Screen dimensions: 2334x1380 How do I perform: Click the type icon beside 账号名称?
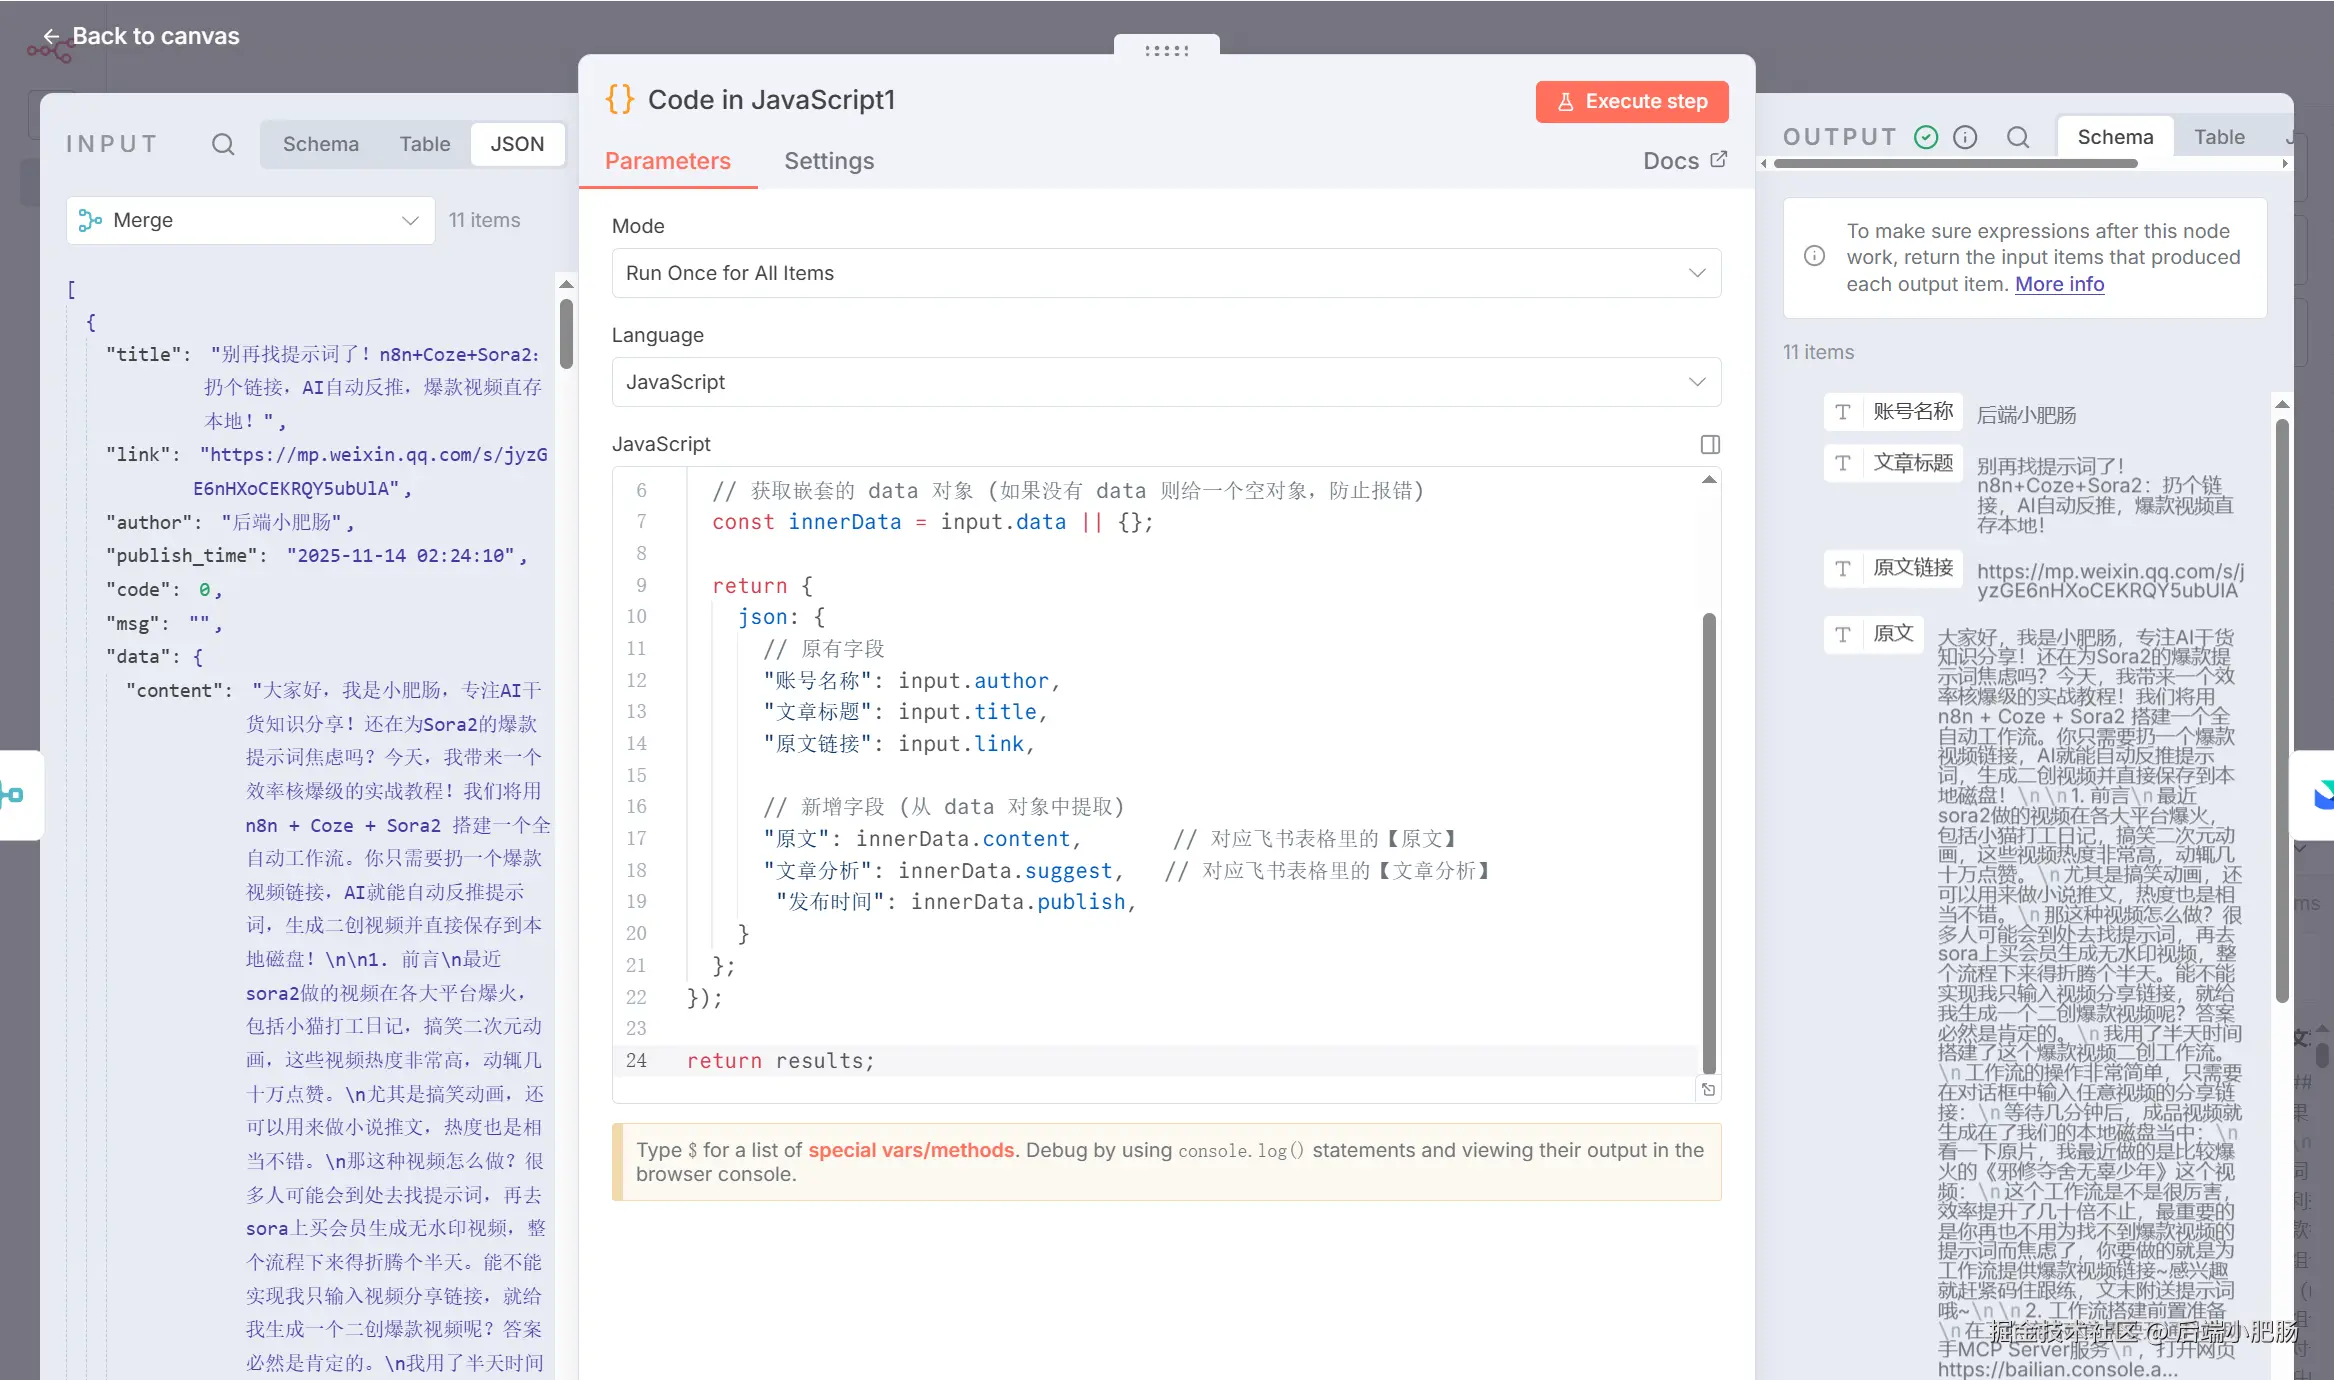click(x=1843, y=412)
